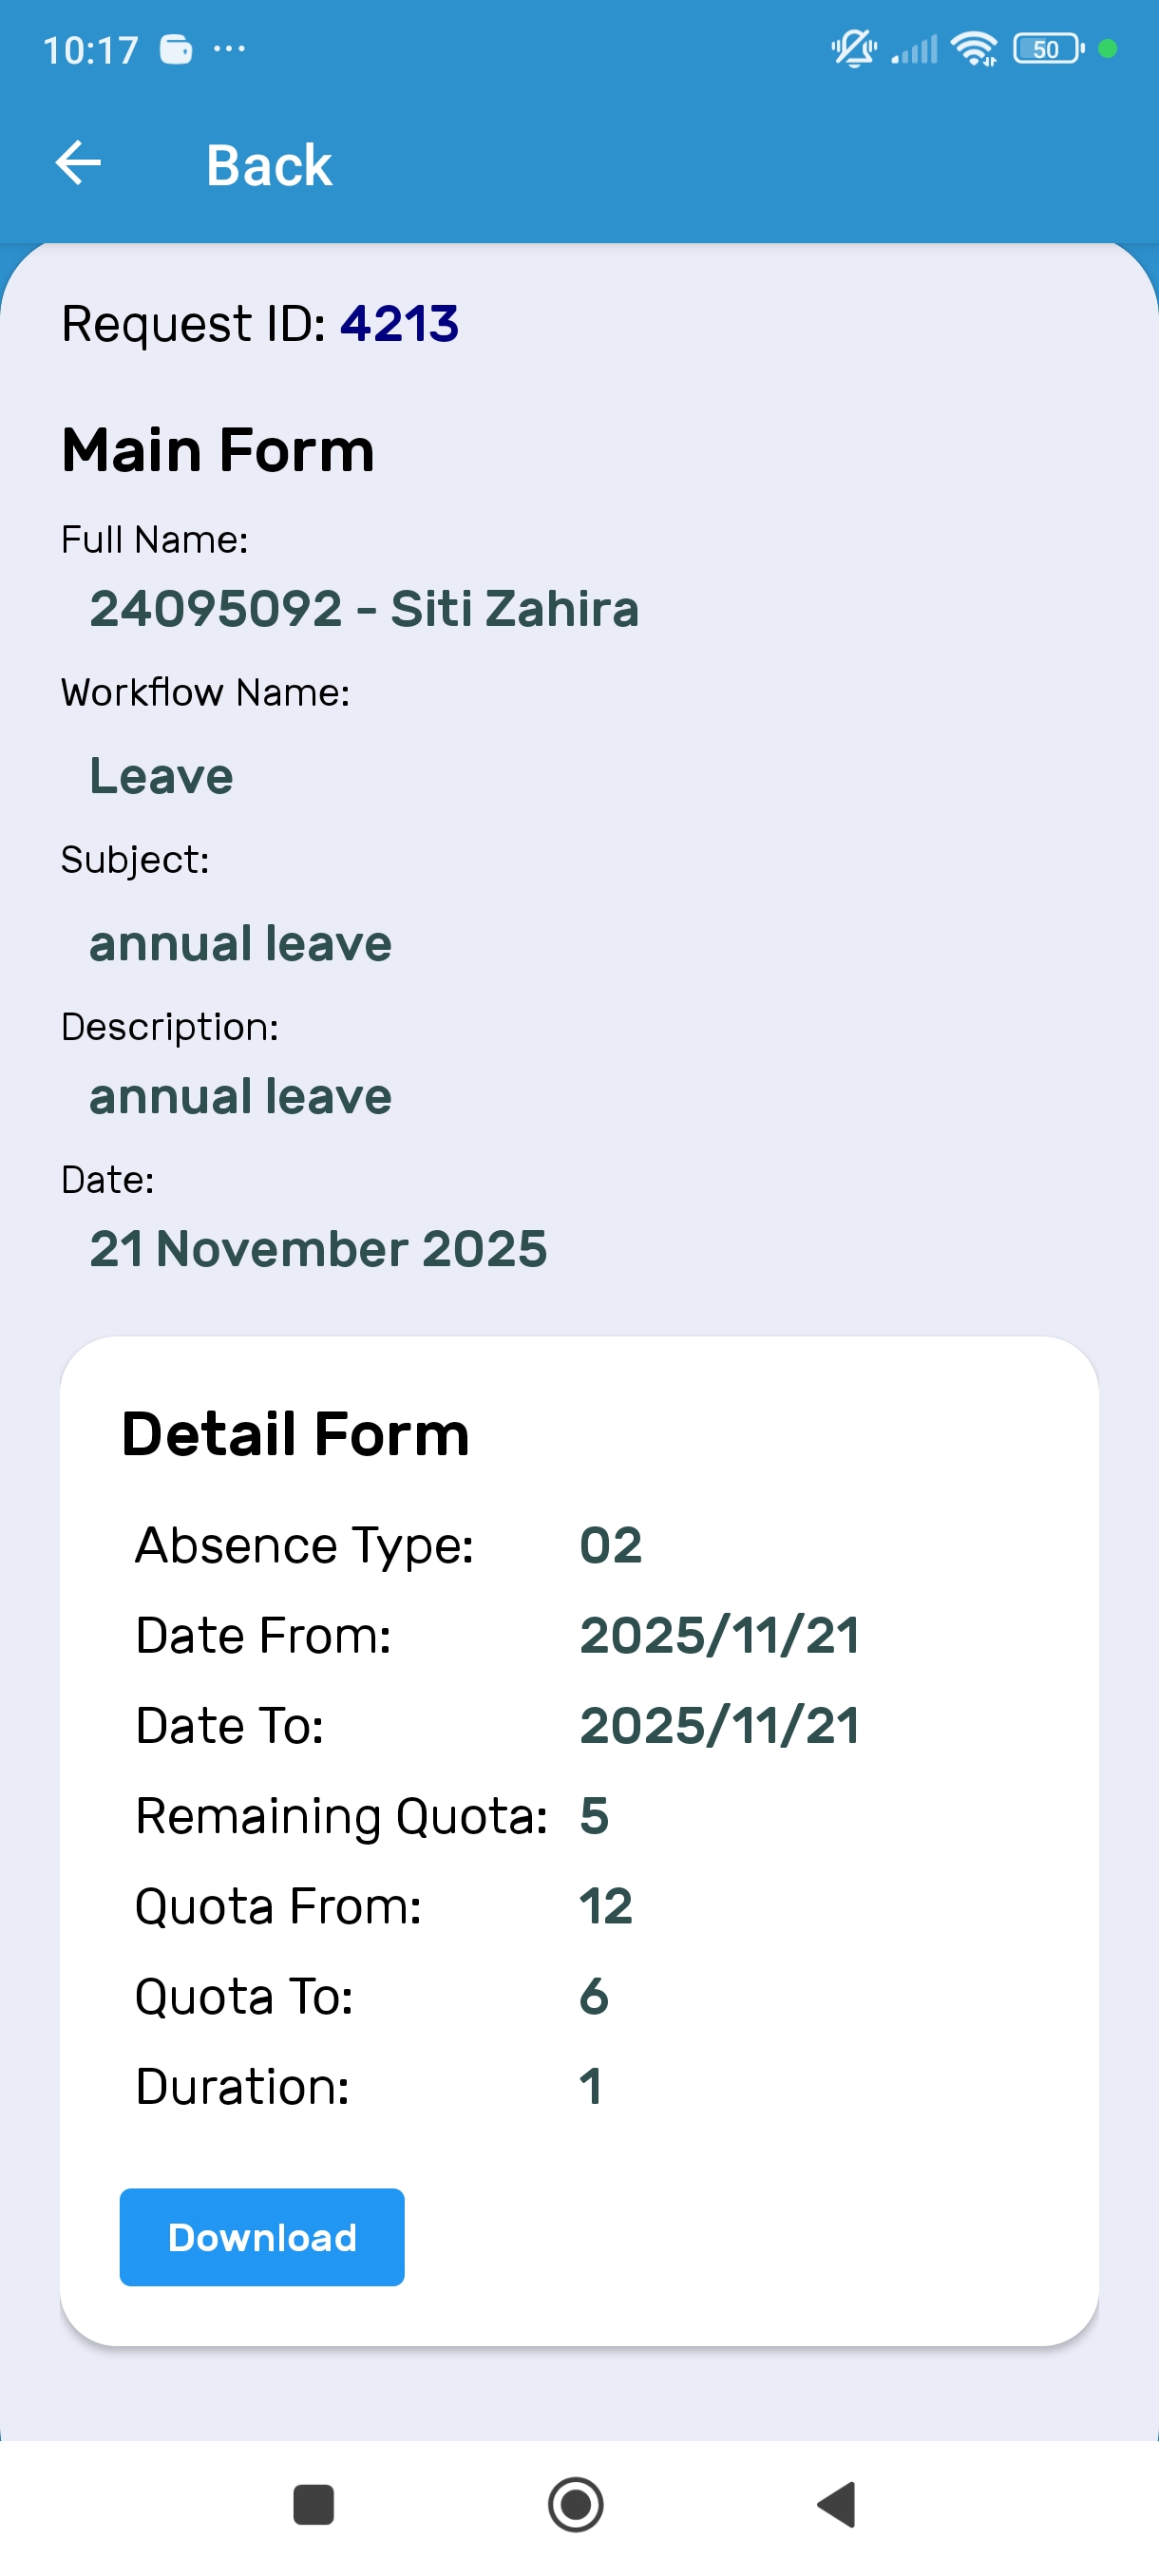1159x2576 pixels.
Task: Tap the date 21 November 2025
Action: pyautogui.click(x=318, y=1248)
